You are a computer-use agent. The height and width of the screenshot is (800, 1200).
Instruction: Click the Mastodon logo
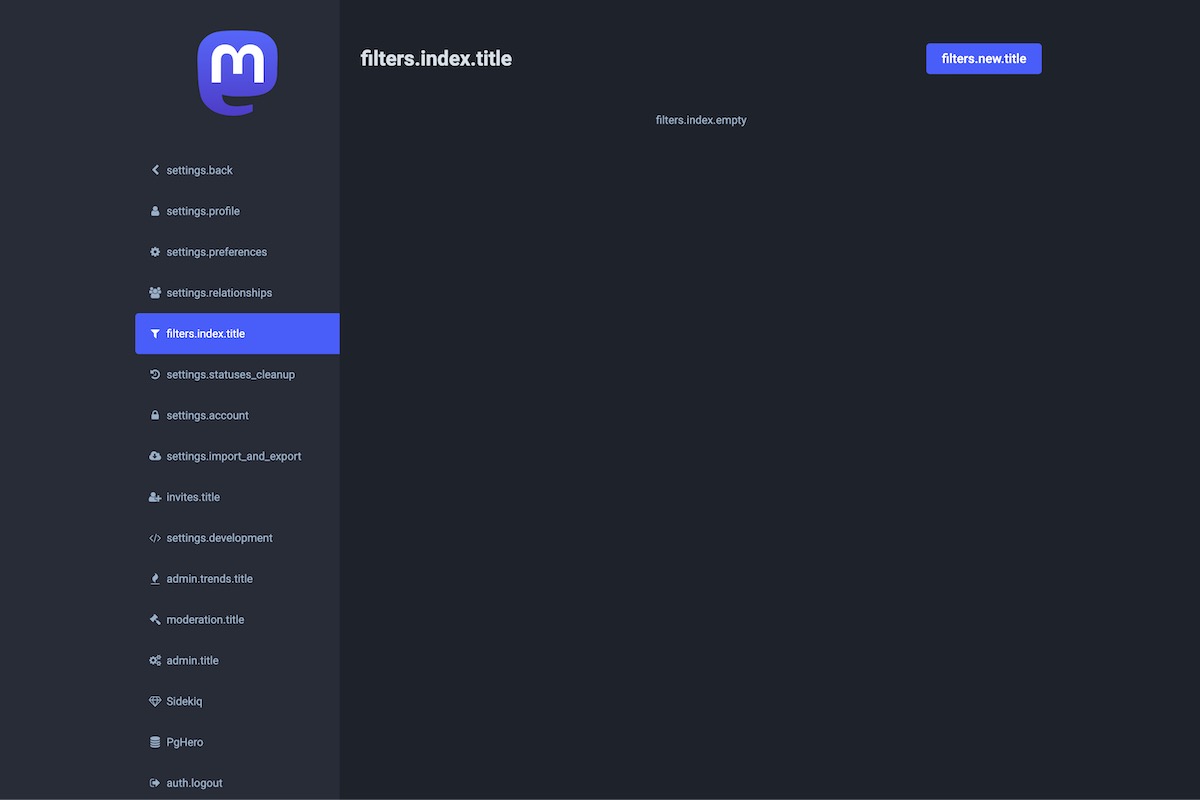pyautogui.click(x=237, y=72)
